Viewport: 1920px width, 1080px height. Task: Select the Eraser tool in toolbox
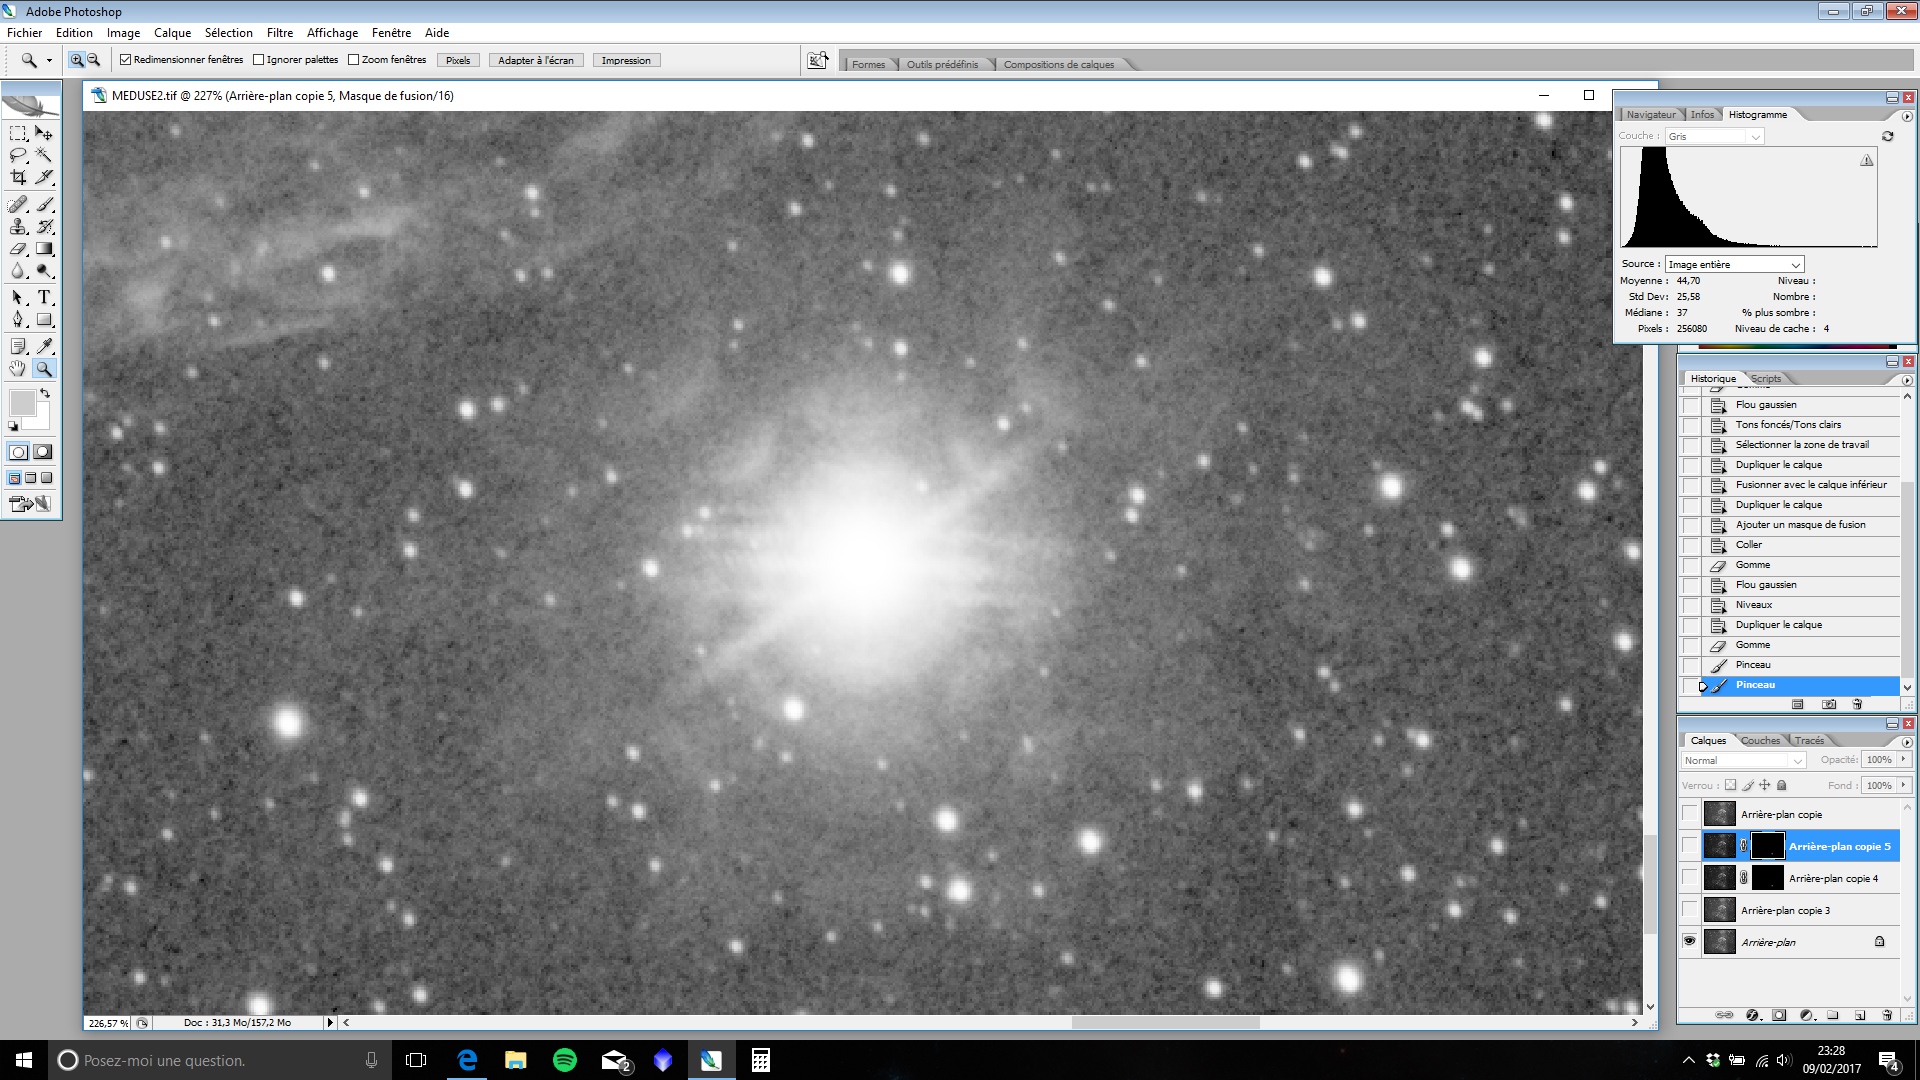point(18,249)
